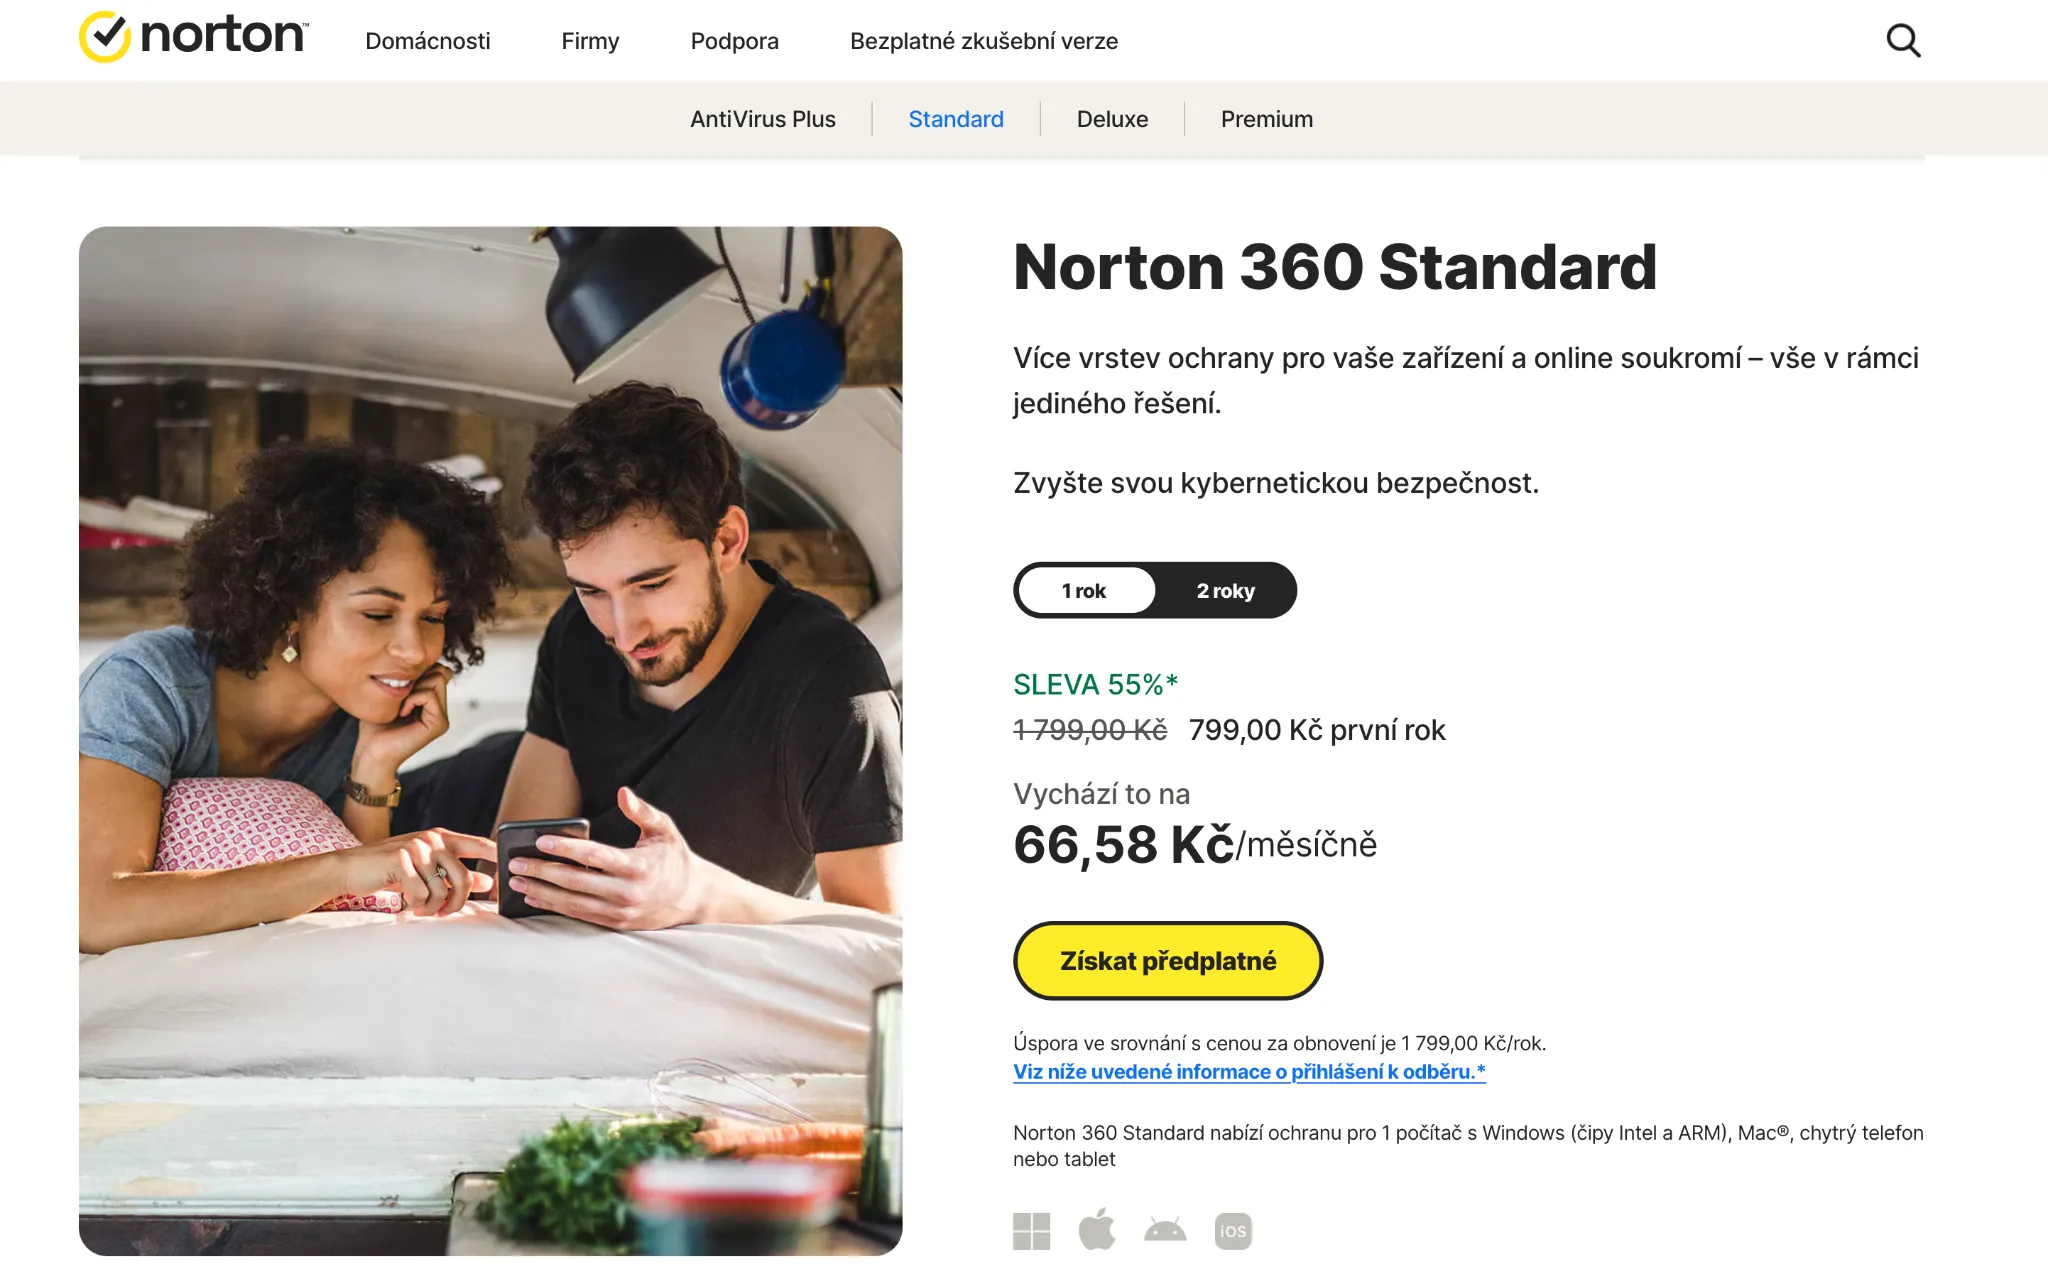The width and height of the screenshot is (2048, 1285).
Task: Open Bezplatné zkušební verze
Action: click(984, 41)
